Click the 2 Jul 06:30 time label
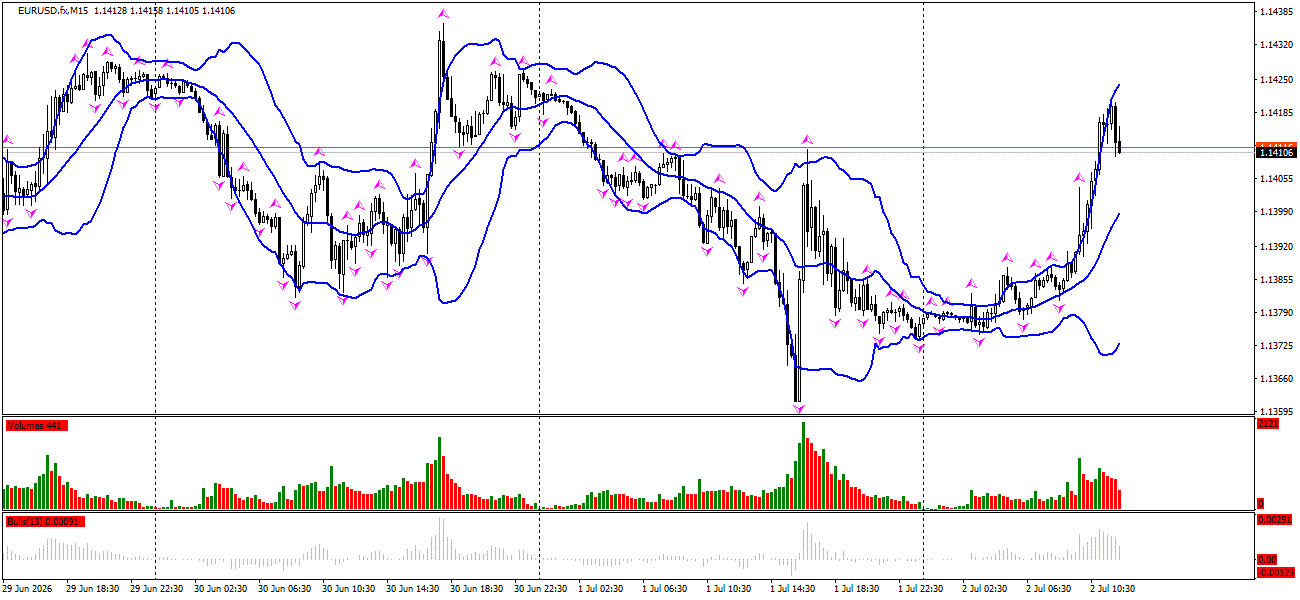 [1050, 589]
